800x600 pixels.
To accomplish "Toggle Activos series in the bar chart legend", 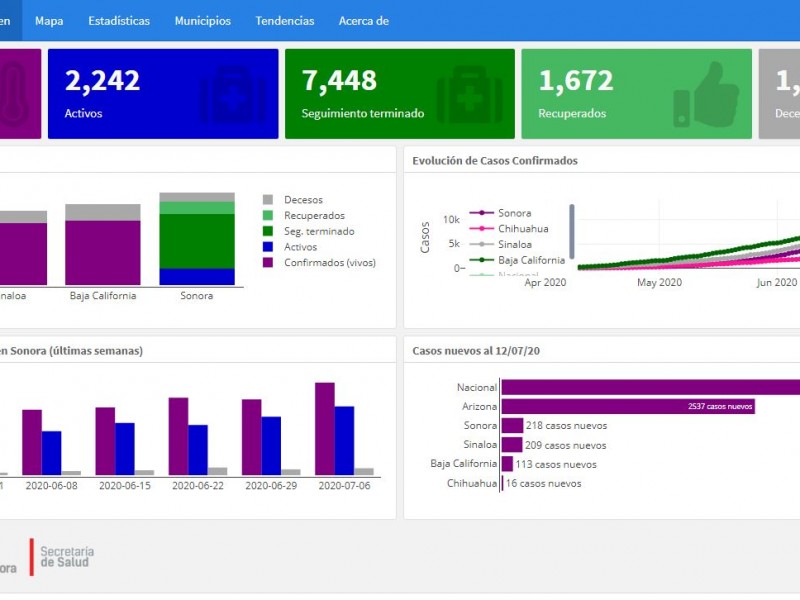I will click(x=290, y=247).
